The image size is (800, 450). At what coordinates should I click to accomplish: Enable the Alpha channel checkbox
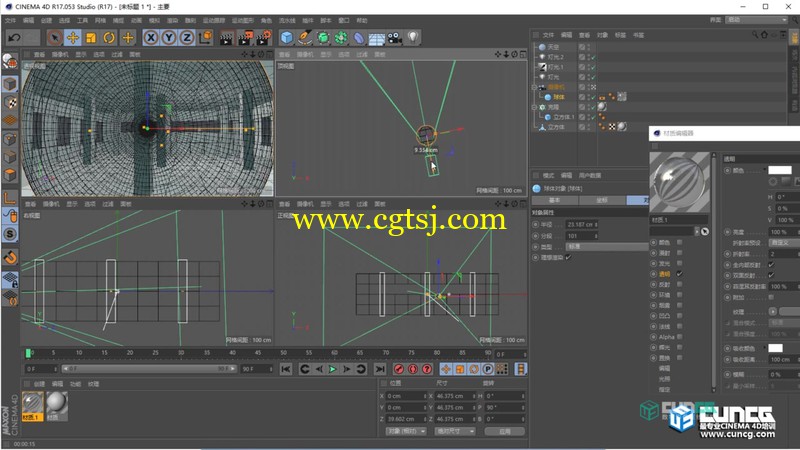coord(680,337)
